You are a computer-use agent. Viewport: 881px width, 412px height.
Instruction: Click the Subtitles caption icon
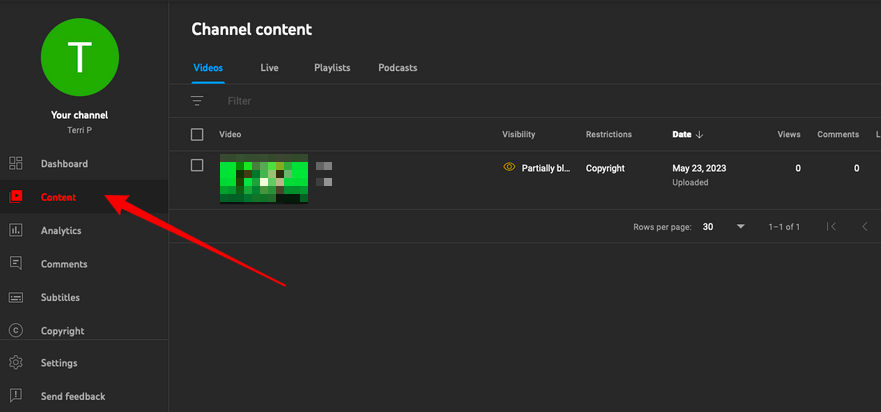pos(16,297)
